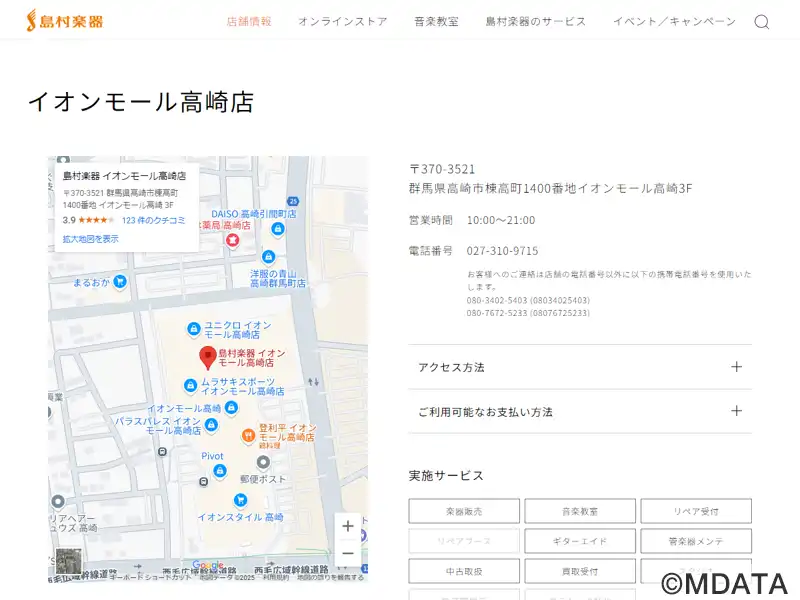Screen dimensions: 800x600
Task: Switch the map to satellite view thumbnail
Action: pyautogui.click(x=68, y=561)
